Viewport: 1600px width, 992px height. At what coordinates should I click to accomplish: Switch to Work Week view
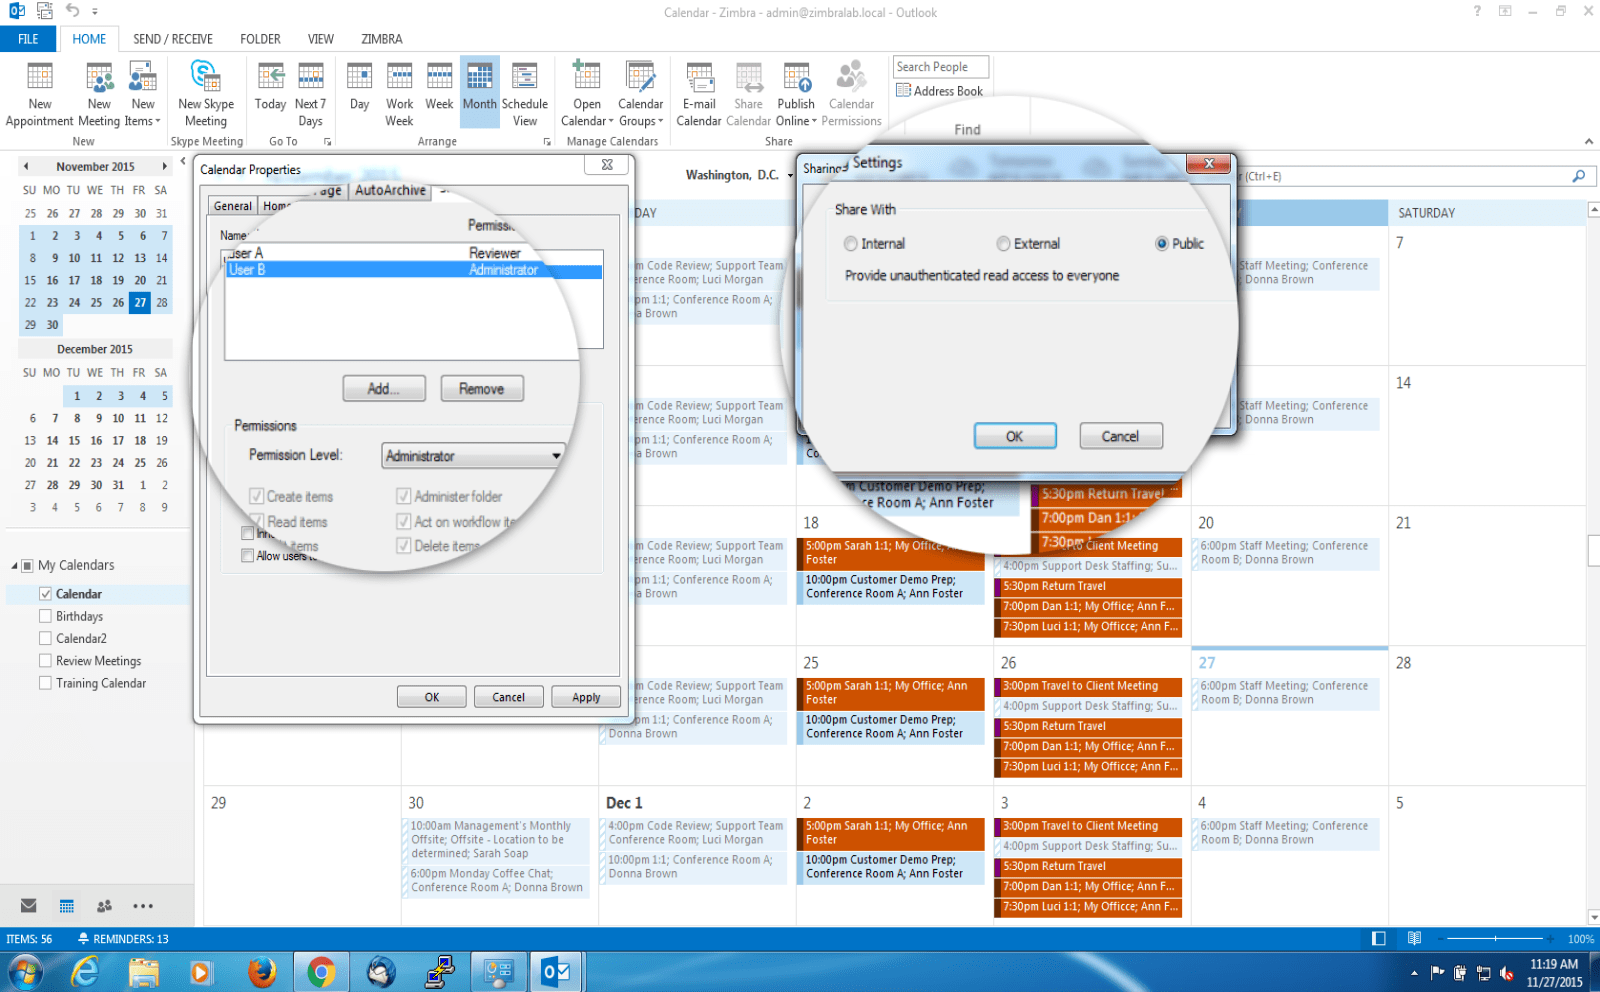tap(399, 94)
